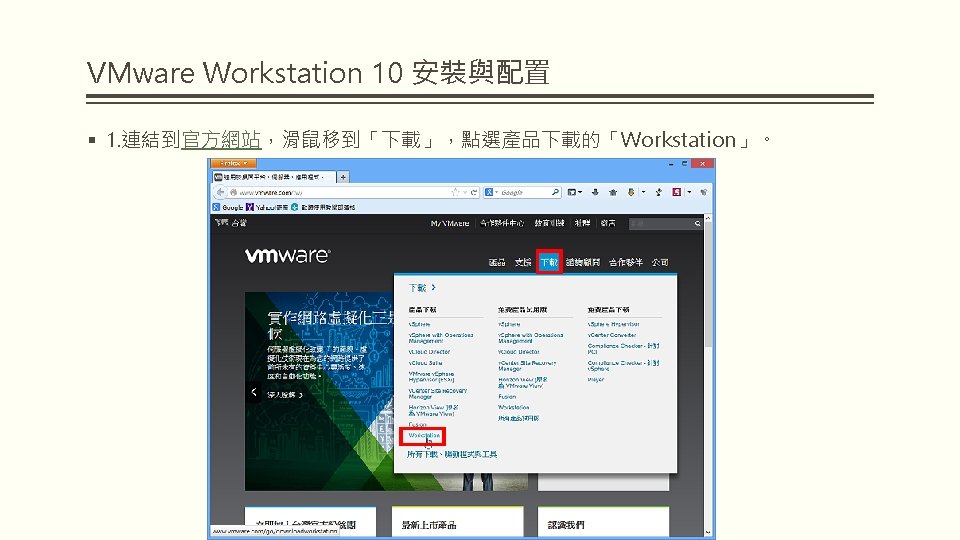Open the 支援 navigation menu
The image size is (960, 540).
(523, 262)
